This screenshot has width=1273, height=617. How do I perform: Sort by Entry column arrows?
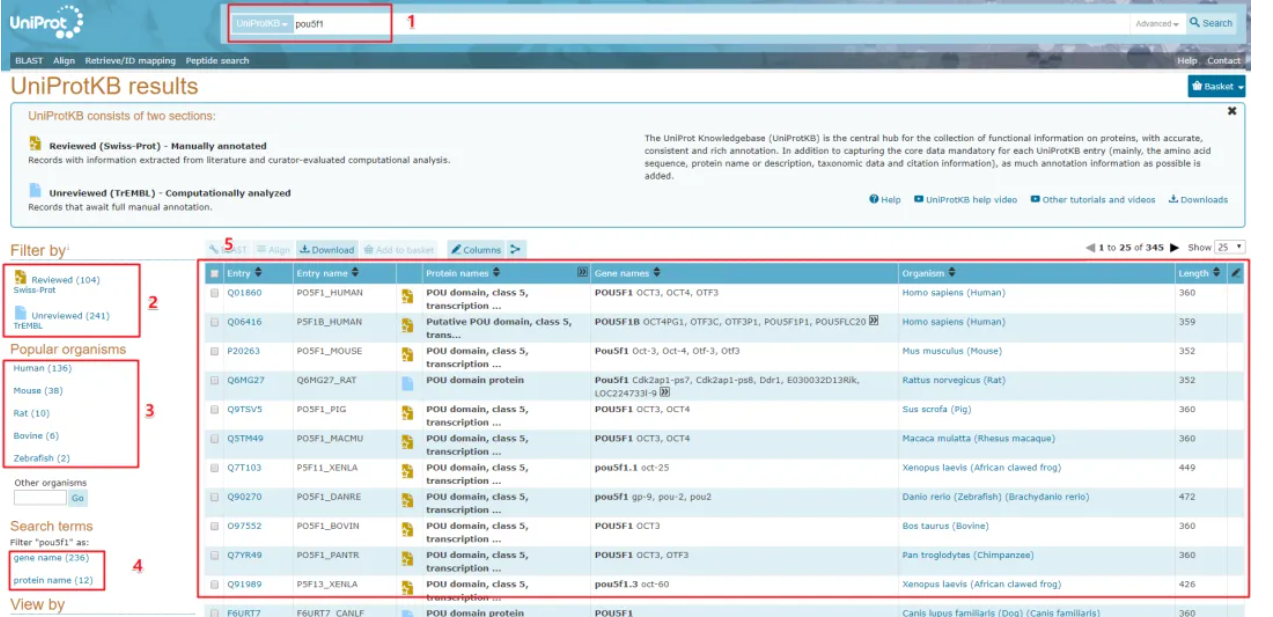click(x=258, y=273)
